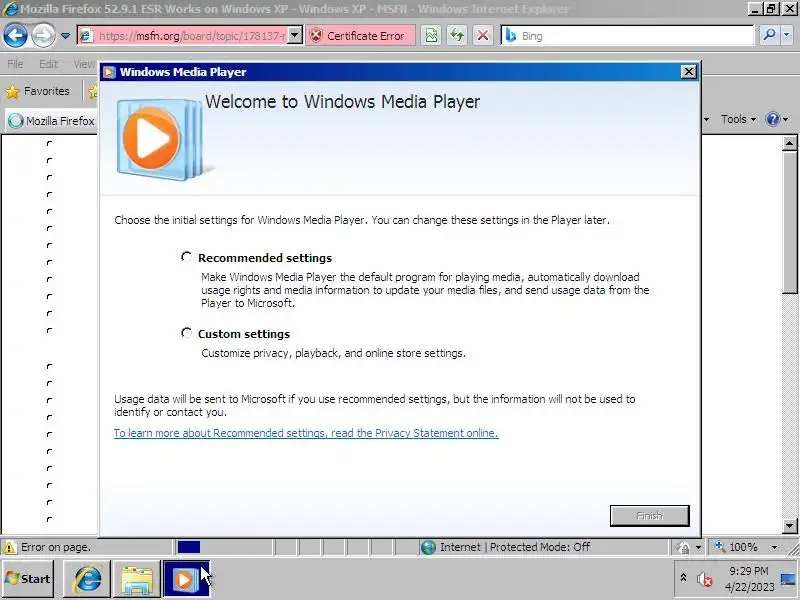Open the Tools menu in command bar

click(x=738, y=119)
